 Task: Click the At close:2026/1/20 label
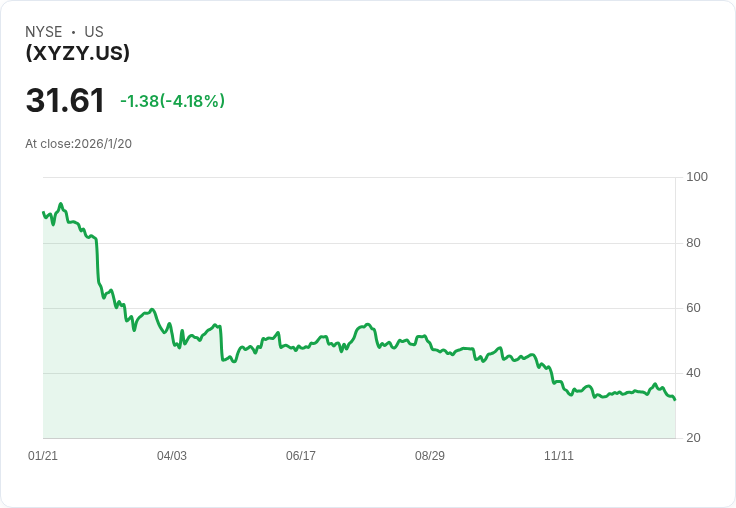pos(78,144)
